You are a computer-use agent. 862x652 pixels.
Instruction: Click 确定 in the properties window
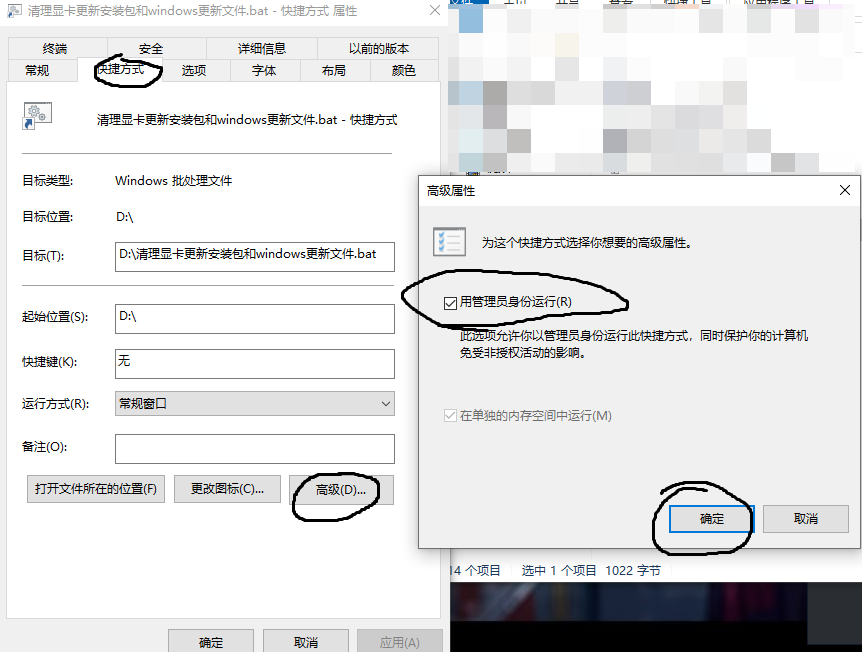pyautogui.click(x=211, y=642)
